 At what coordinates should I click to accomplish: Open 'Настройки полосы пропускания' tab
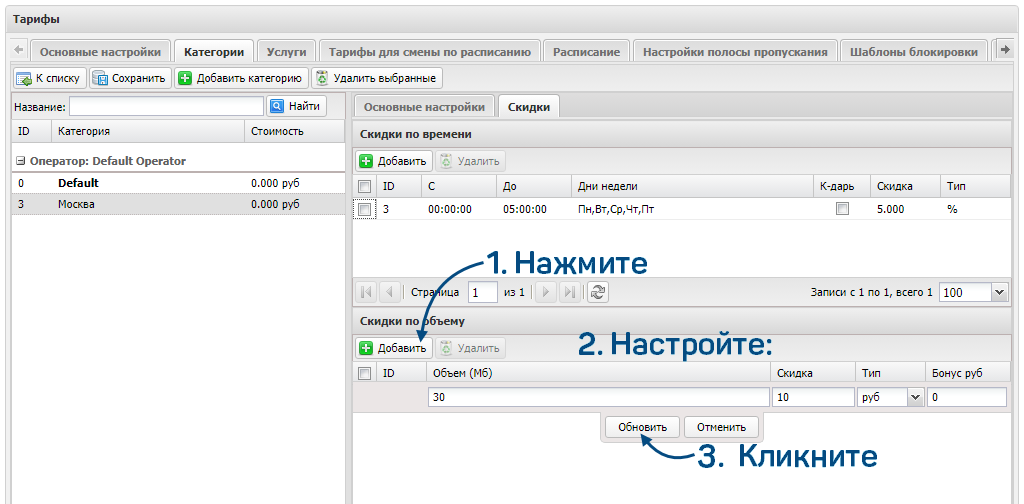[x=735, y=52]
